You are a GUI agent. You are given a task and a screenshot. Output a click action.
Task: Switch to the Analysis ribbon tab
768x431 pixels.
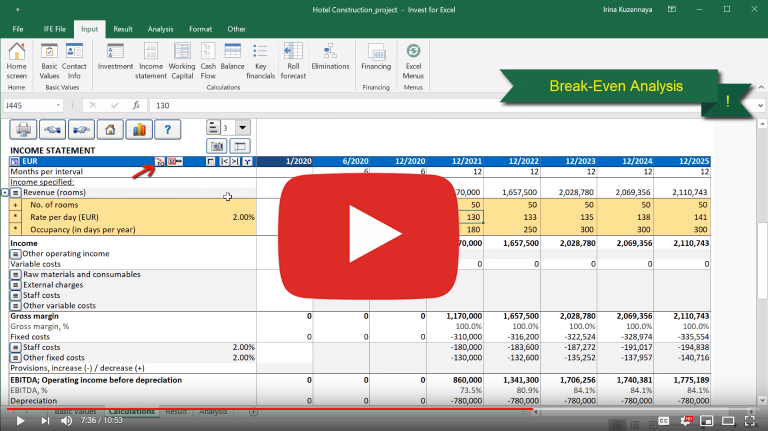pyautogui.click(x=160, y=29)
